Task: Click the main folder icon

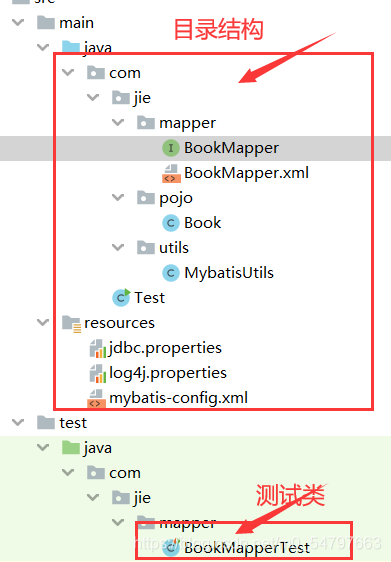Action: coord(46,22)
